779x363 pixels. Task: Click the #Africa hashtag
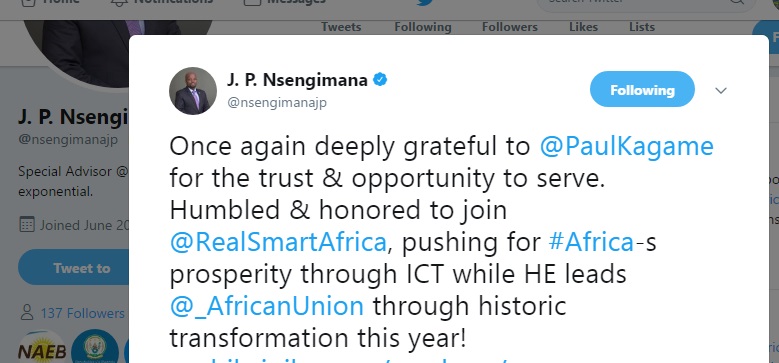591,242
